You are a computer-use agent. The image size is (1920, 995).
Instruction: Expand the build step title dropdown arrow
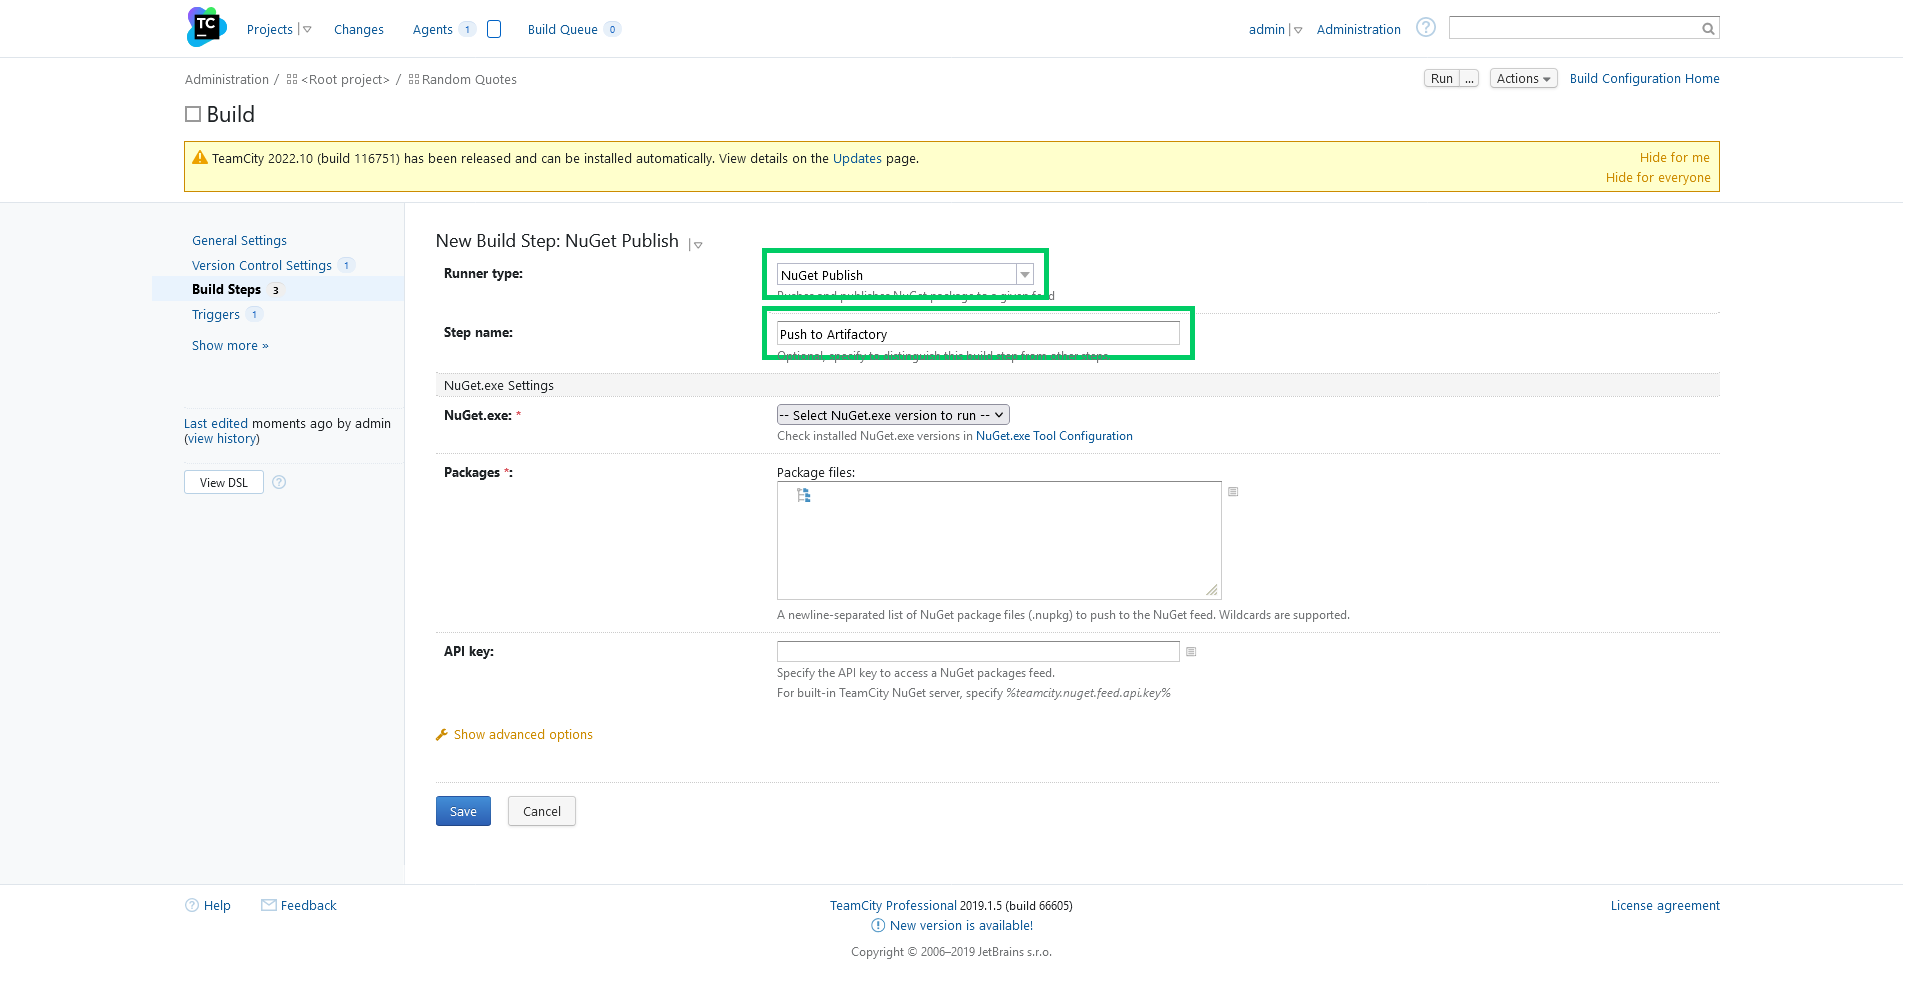click(x=696, y=244)
